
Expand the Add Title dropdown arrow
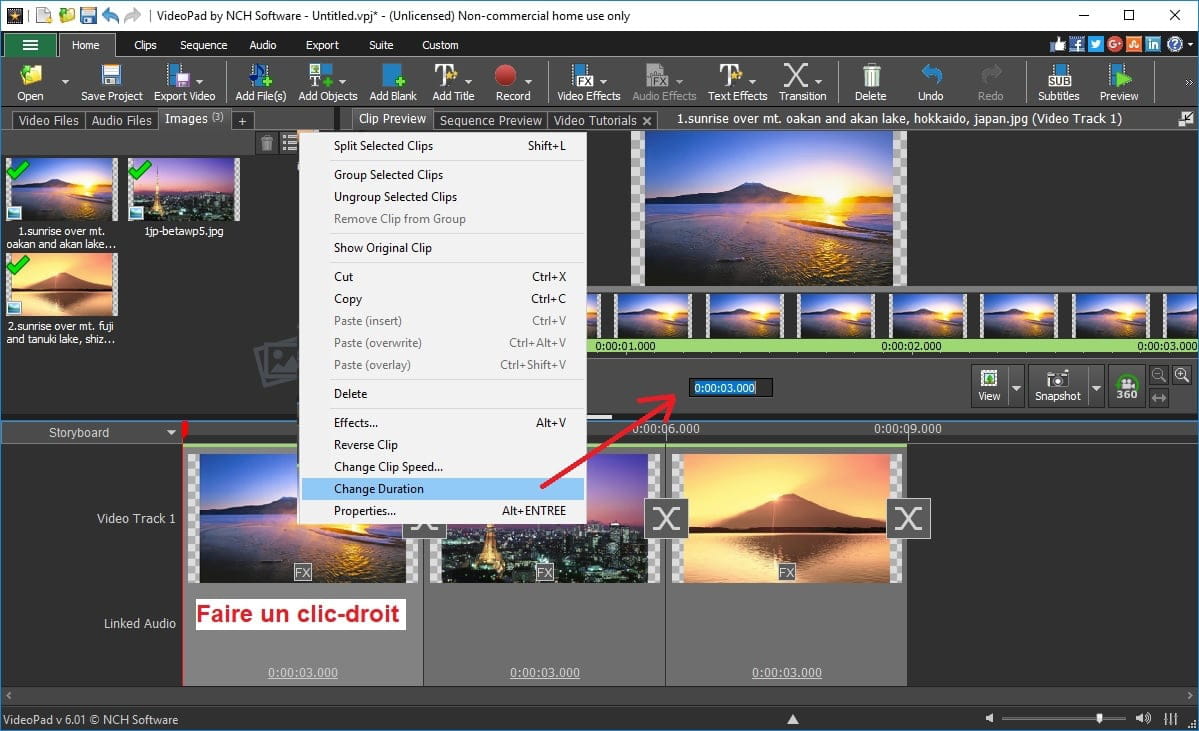[x=468, y=82]
